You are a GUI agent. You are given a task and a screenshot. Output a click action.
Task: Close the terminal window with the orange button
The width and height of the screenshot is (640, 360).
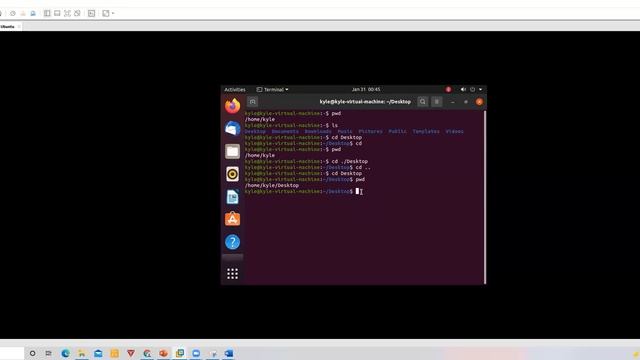tap(479, 102)
